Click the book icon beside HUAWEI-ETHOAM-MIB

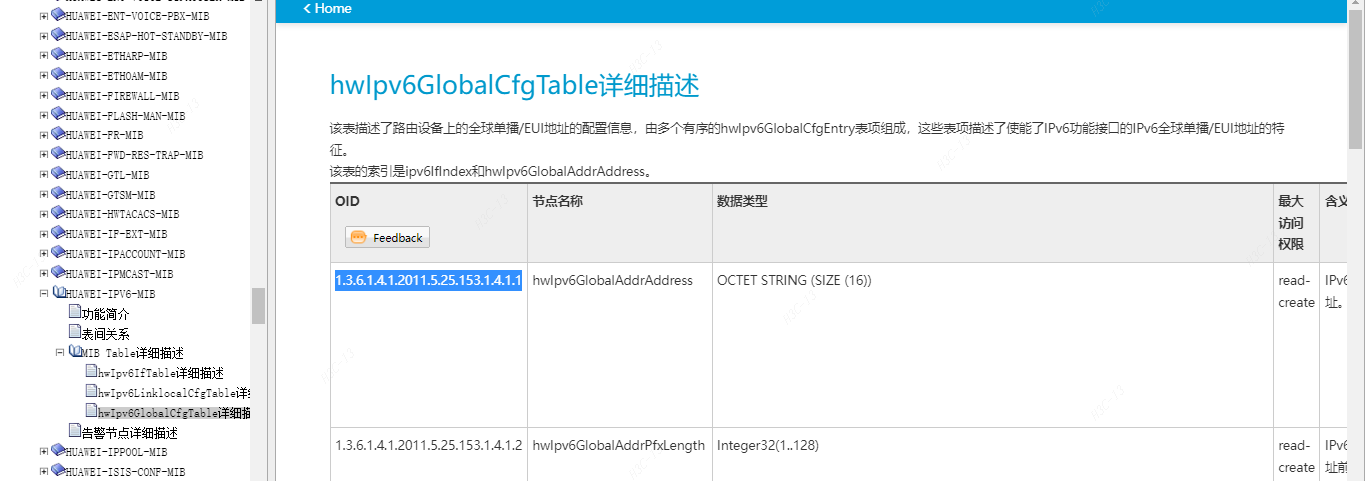point(58,75)
